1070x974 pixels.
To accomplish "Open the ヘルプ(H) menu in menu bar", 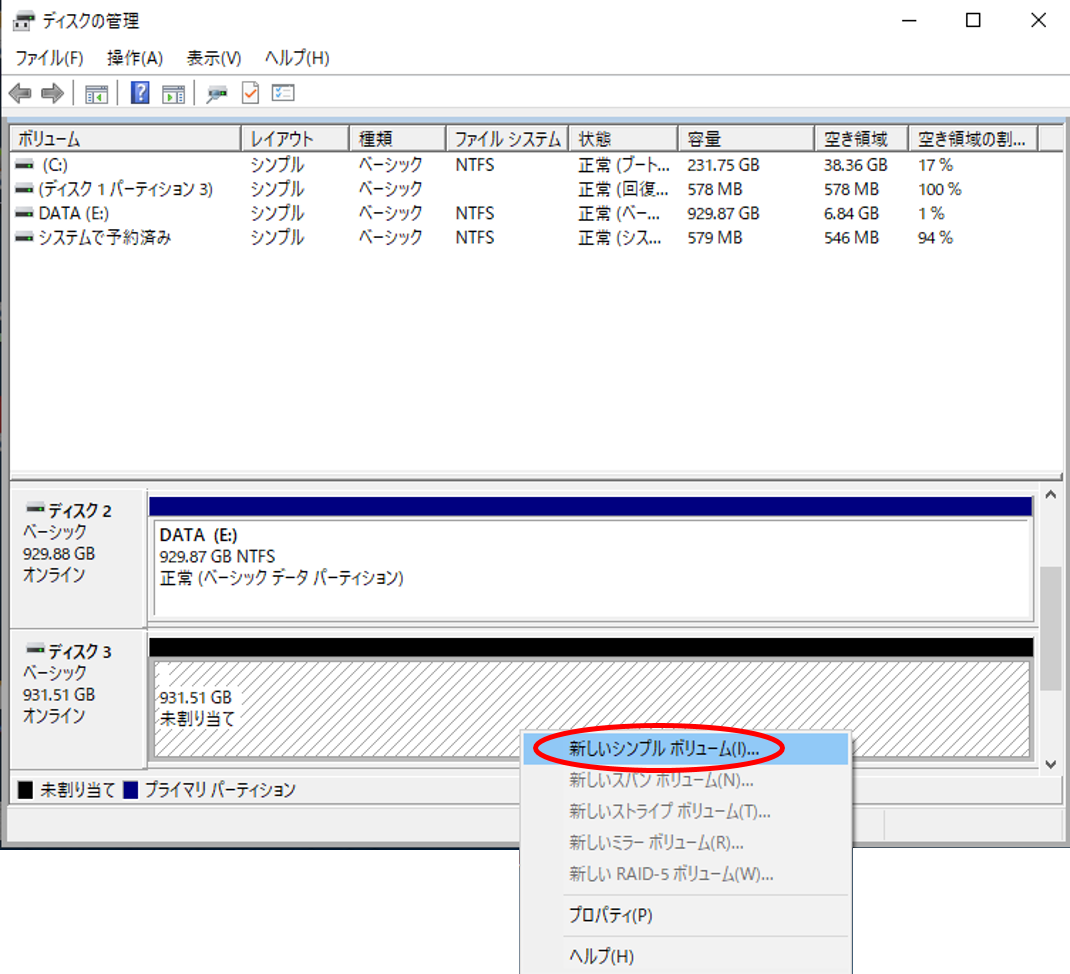I will [297, 58].
